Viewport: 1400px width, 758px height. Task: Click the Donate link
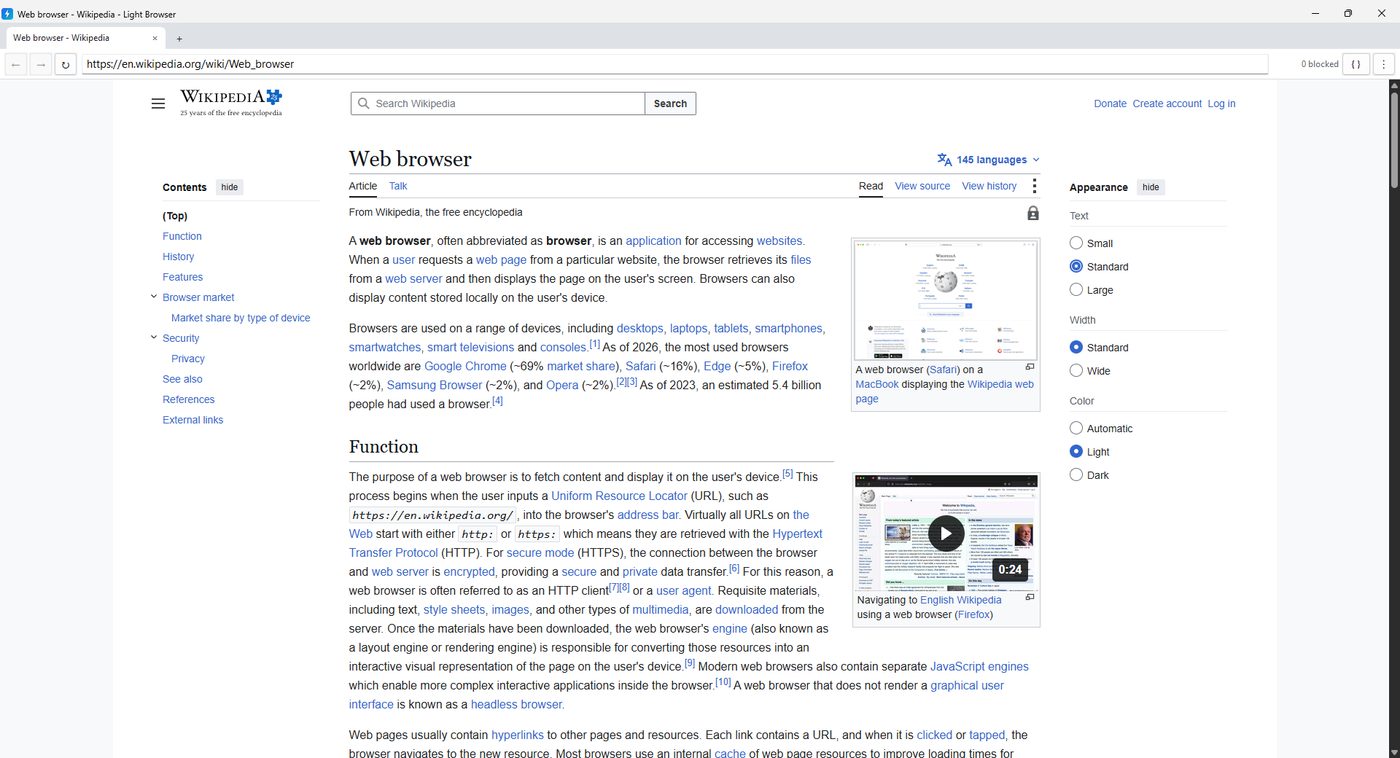pyautogui.click(x=1110, y=104)
